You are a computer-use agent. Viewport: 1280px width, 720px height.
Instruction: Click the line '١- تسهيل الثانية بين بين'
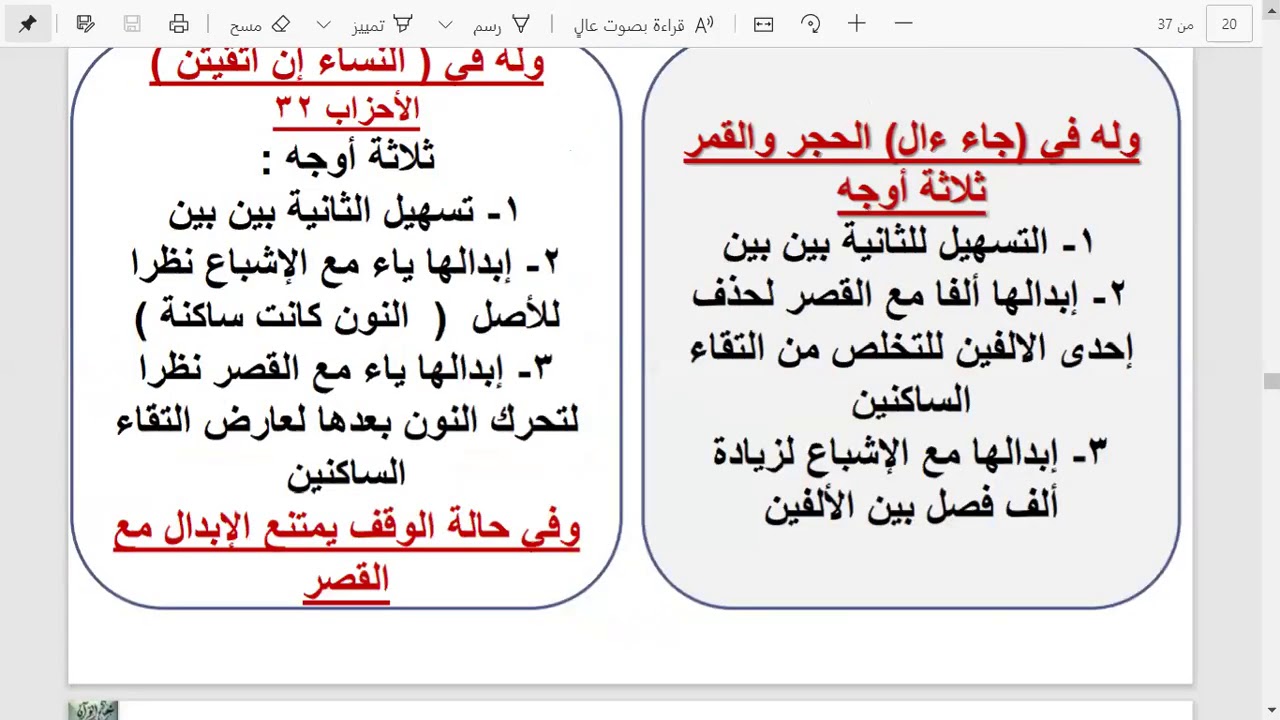[x=344, y=210]
